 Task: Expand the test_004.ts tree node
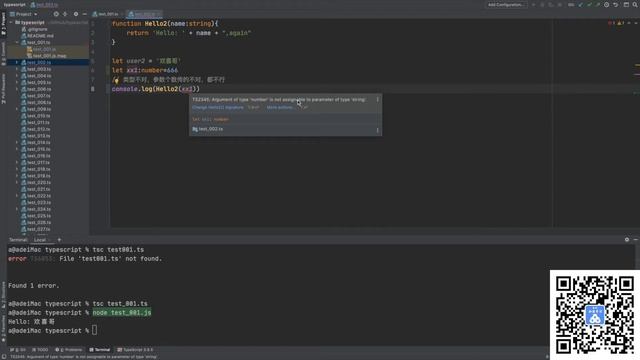point(17,76)
